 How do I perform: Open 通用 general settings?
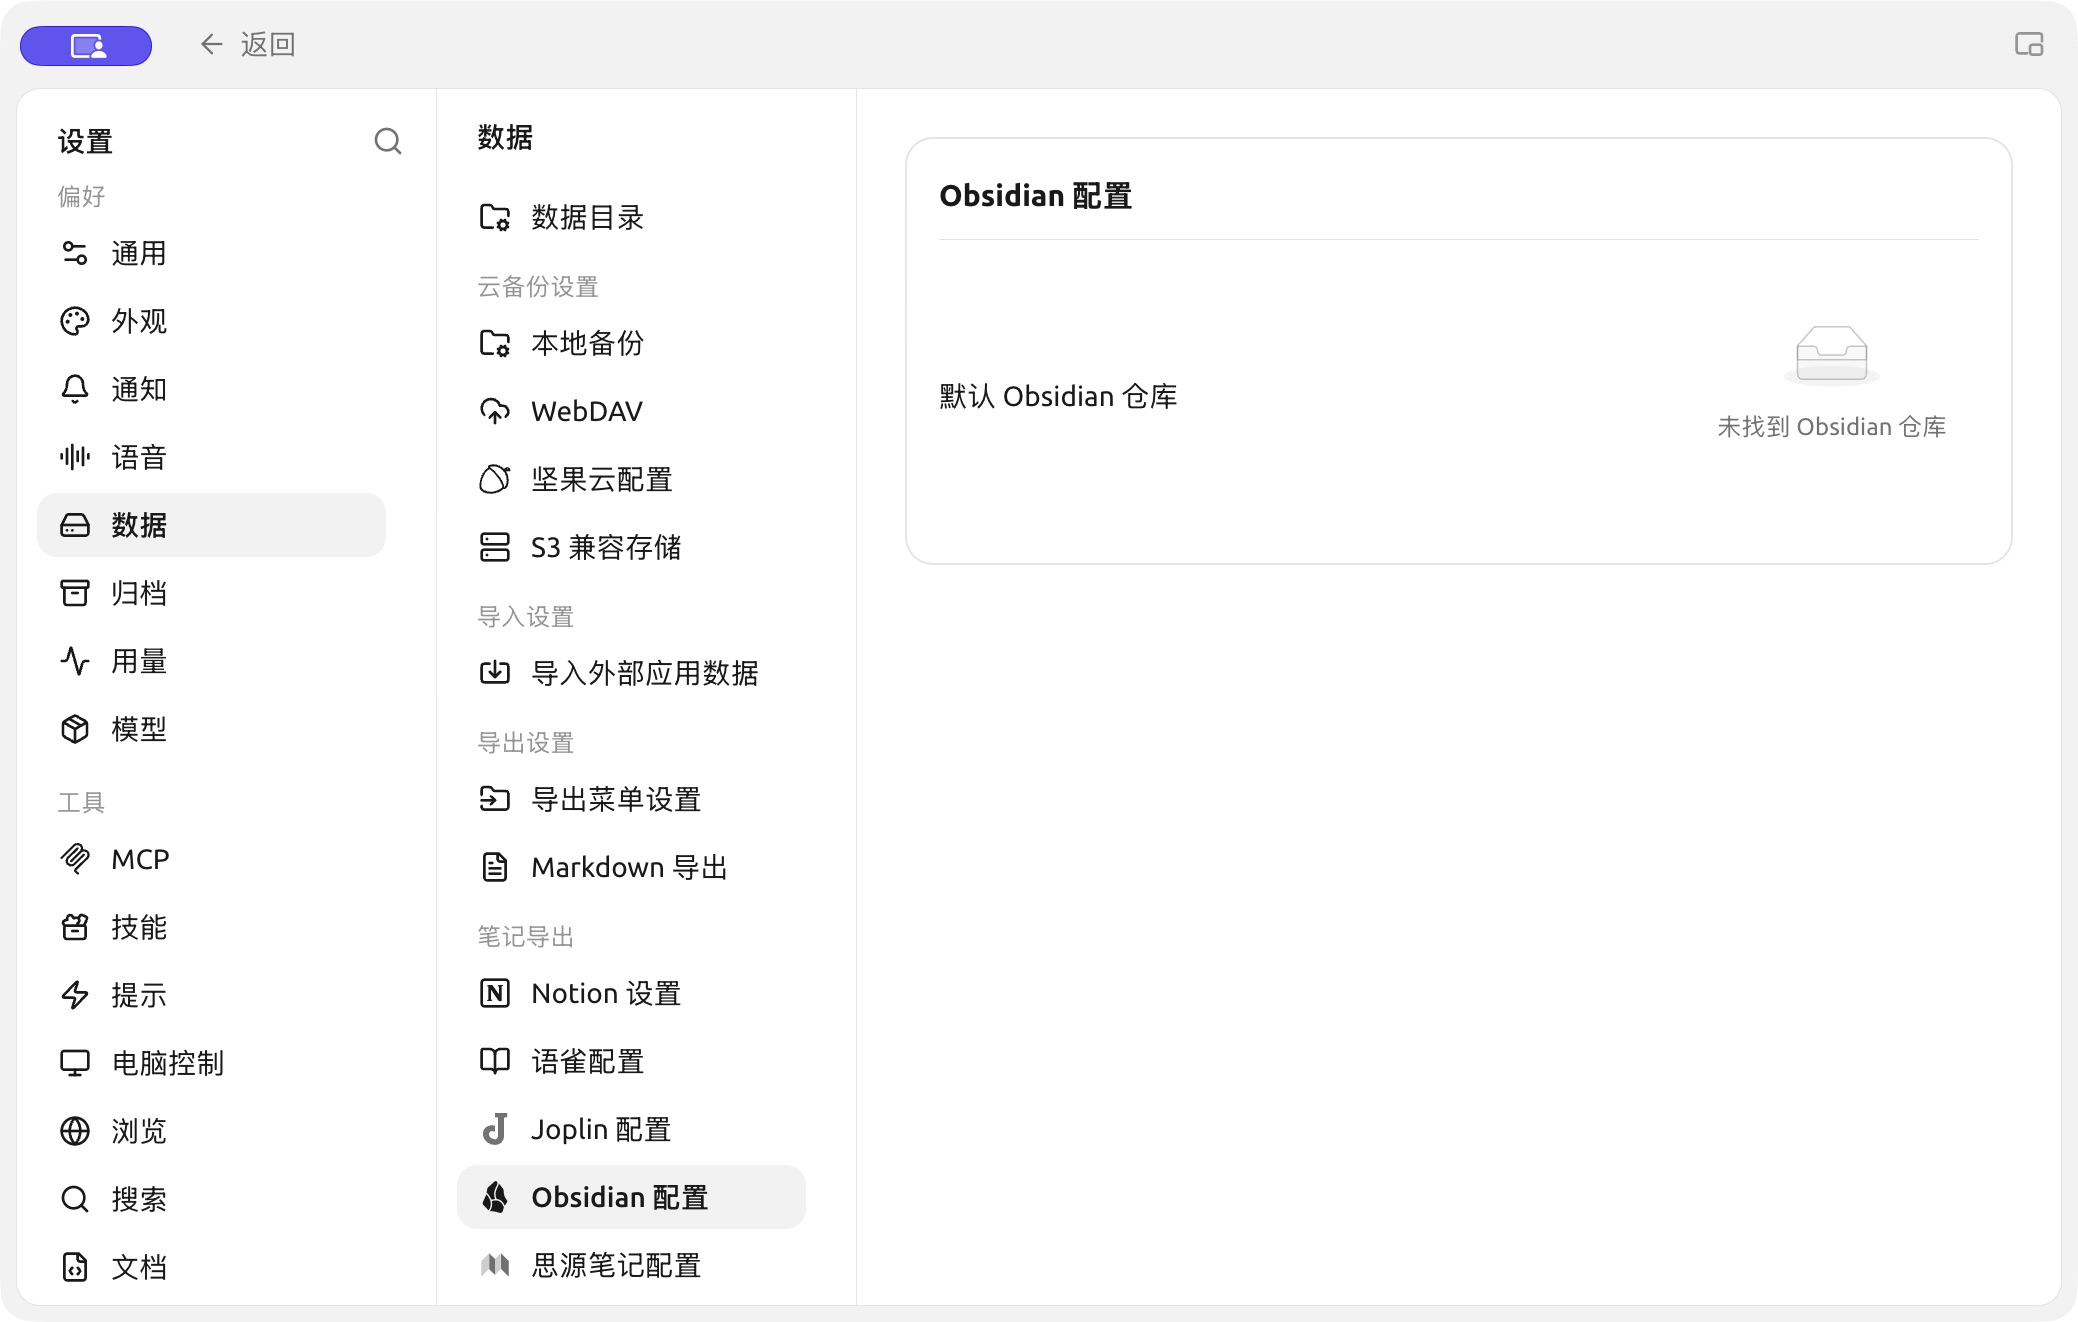(x=211, y=253)
